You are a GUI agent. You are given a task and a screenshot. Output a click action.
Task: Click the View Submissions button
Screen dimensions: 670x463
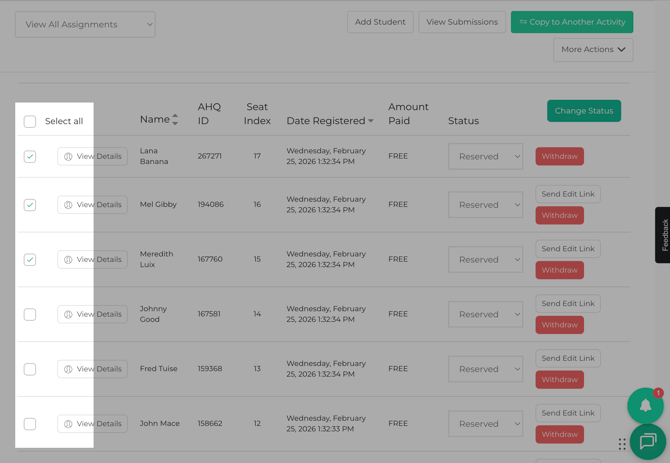[462, 22]
